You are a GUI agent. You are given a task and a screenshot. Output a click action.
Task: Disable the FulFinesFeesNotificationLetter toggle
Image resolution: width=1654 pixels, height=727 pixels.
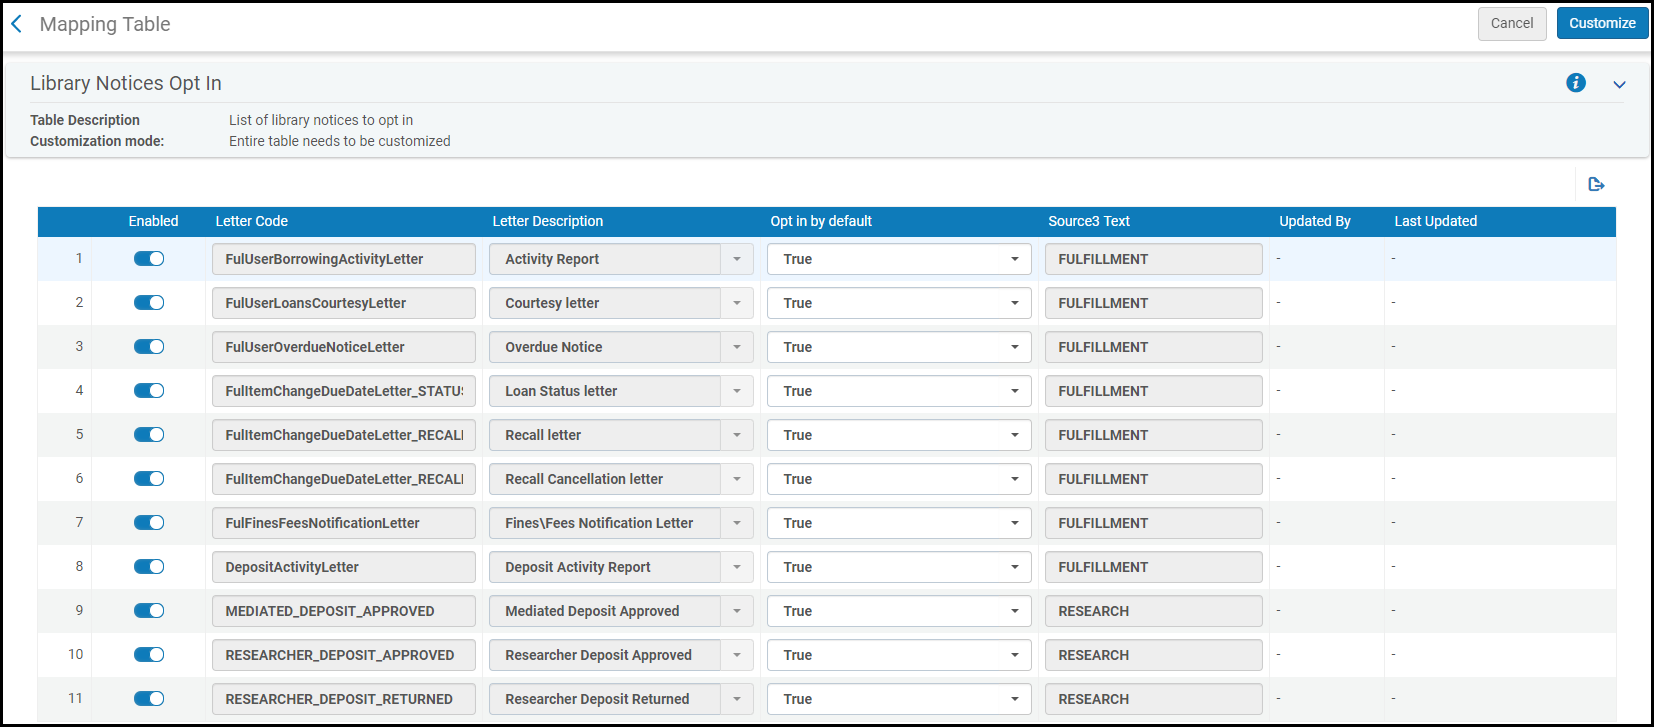click(149, 523)
